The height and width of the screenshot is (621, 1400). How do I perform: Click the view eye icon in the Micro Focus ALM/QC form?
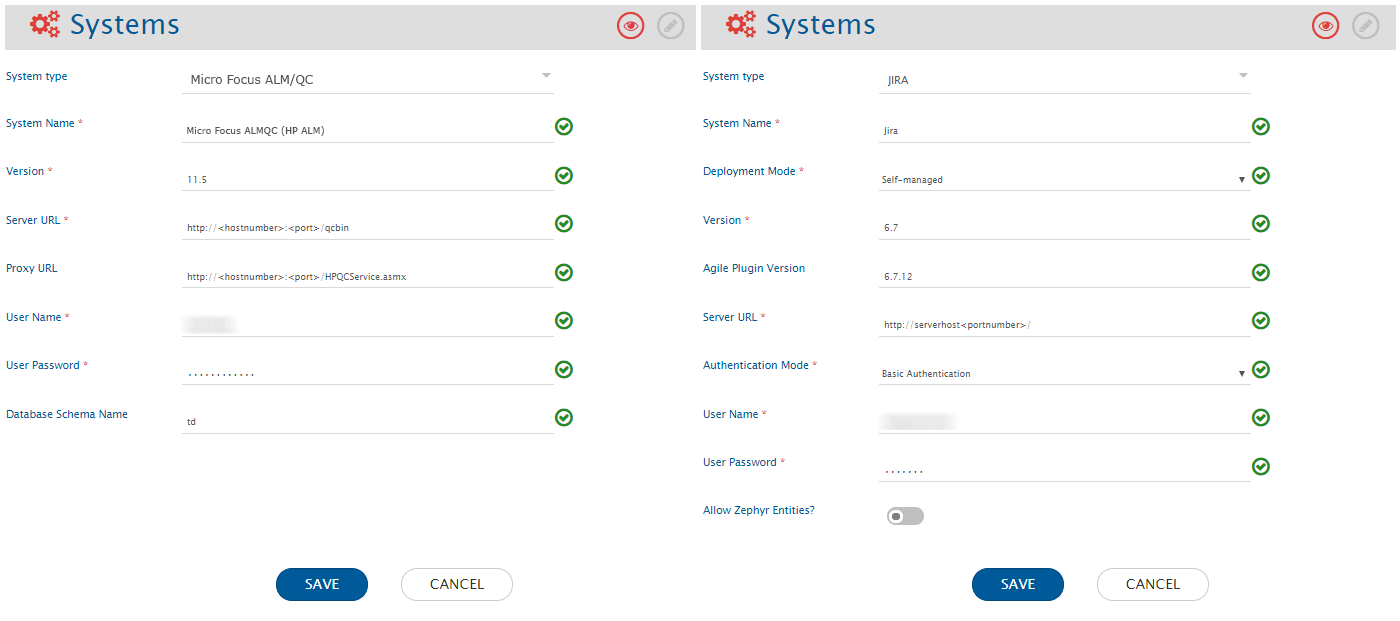pyautogui.click(x=630, y=27)
